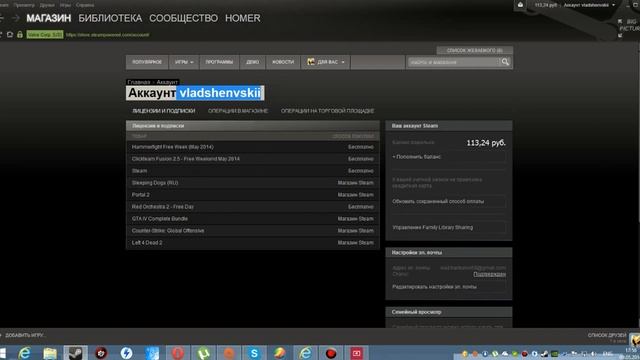Click the Программы store button
The image size is (640, 360).
pos(219,62)
